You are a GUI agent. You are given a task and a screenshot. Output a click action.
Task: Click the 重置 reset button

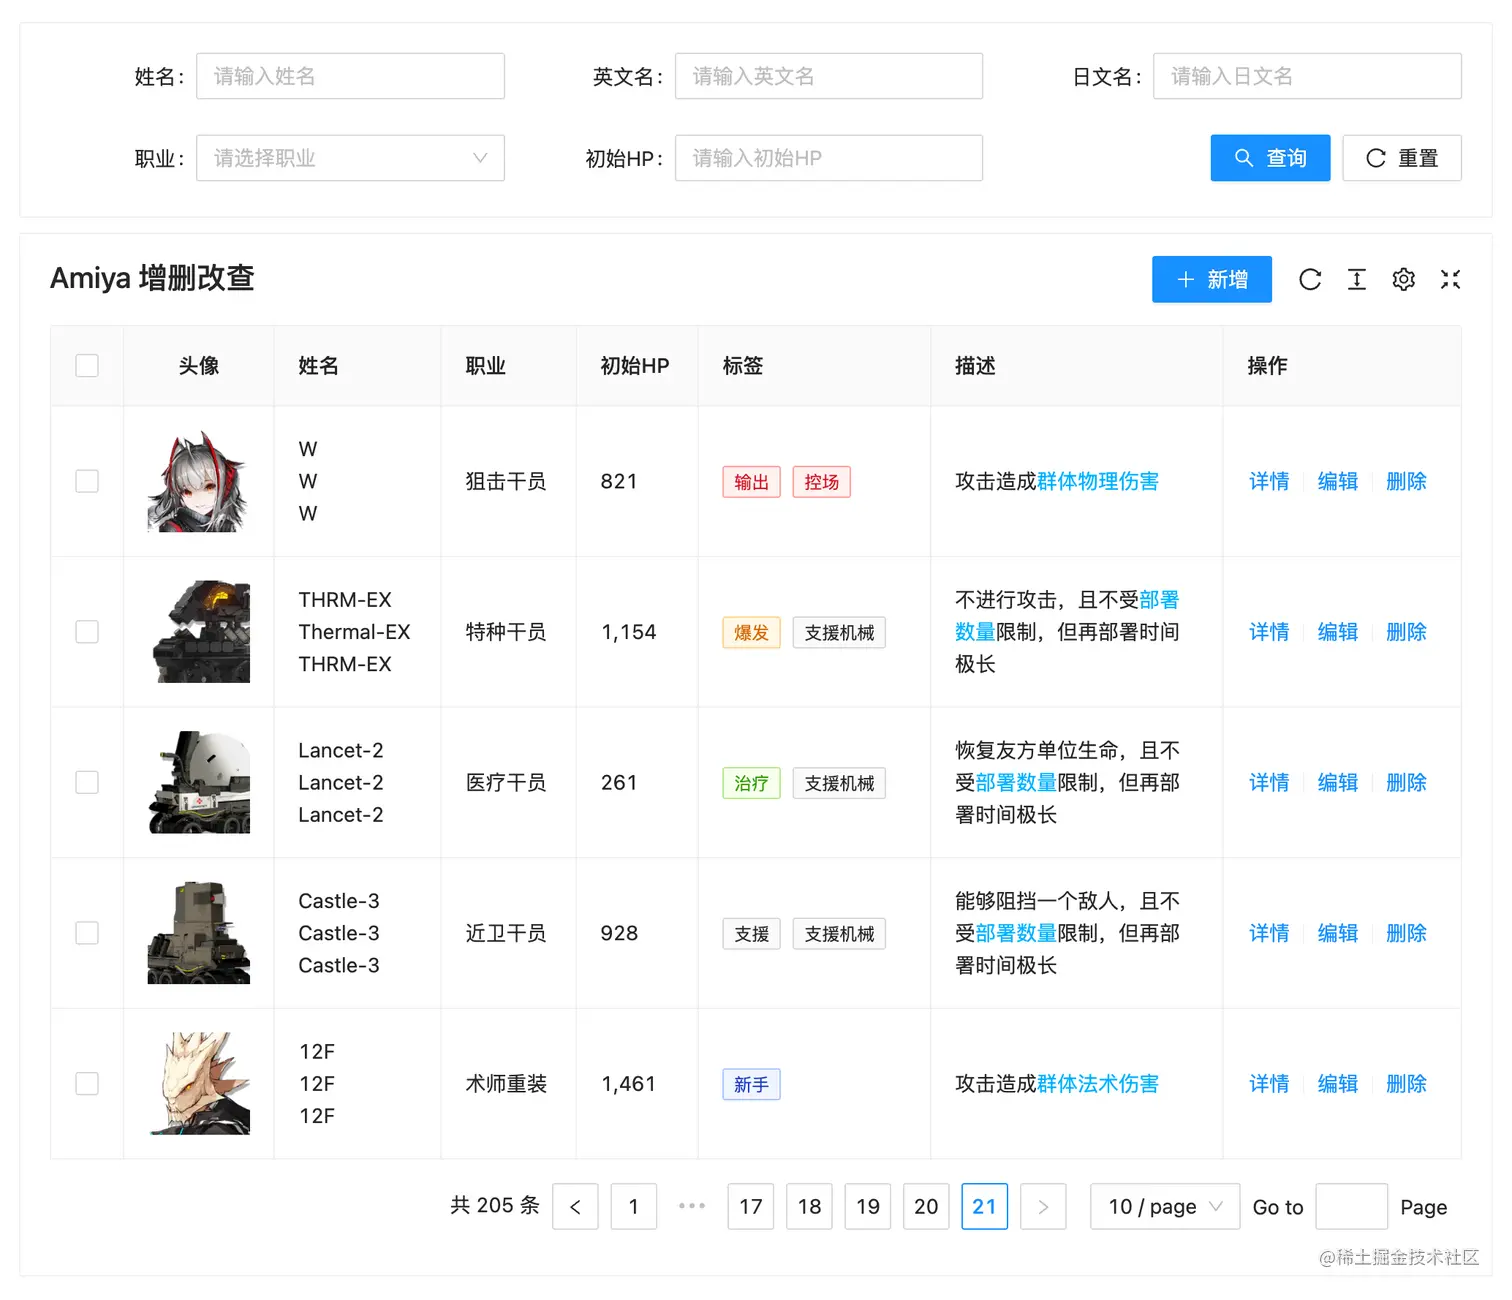[1402, 158]
